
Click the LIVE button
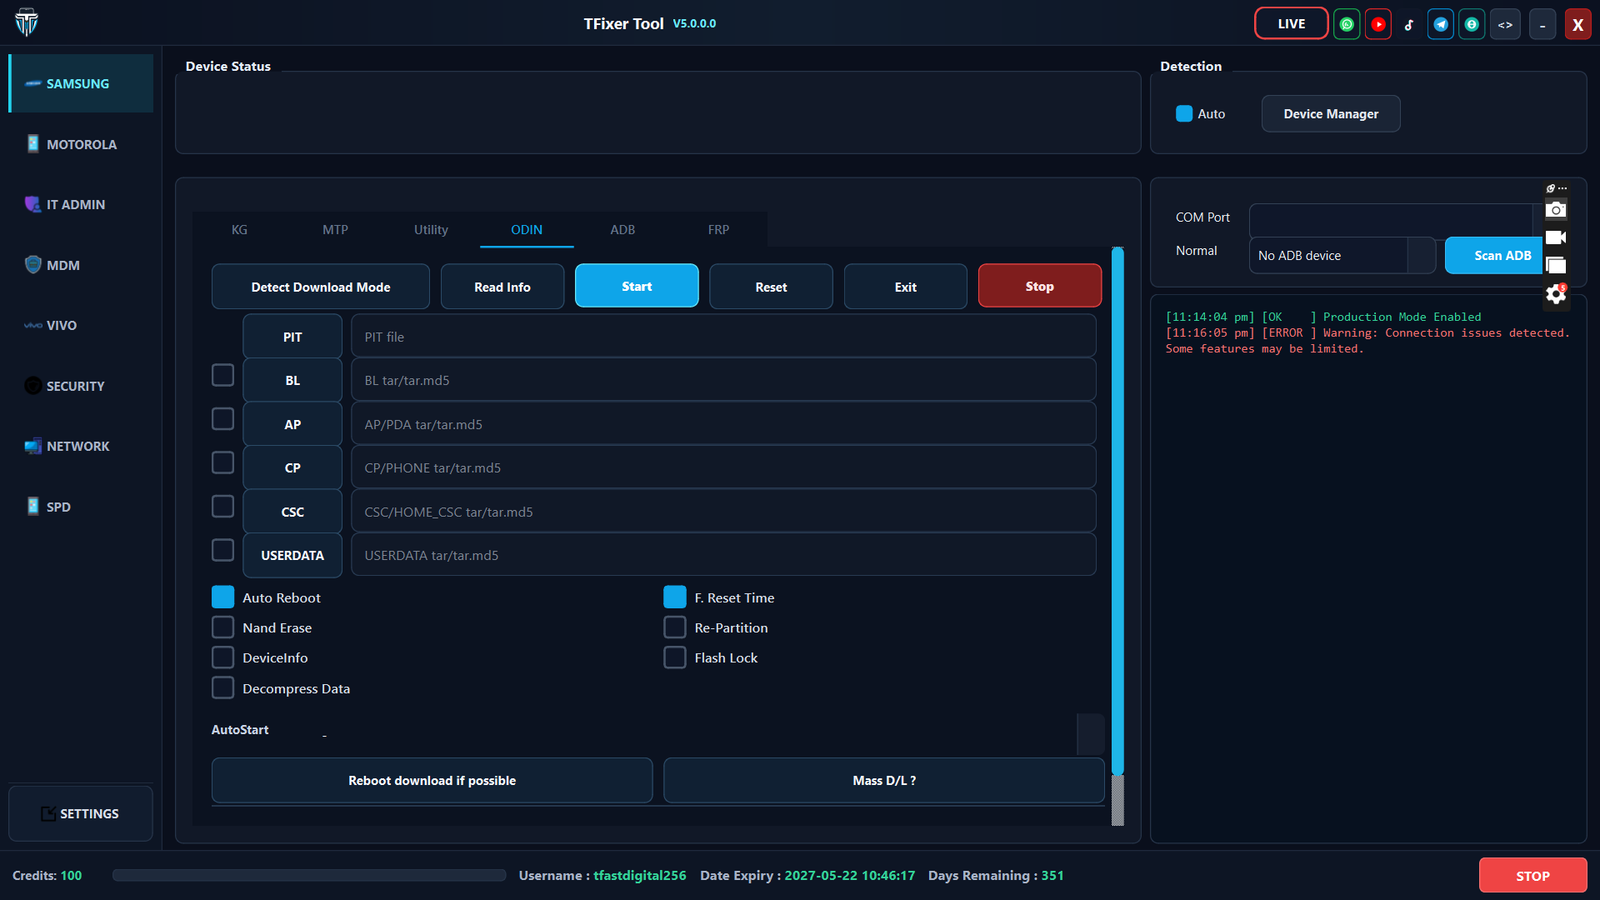tap(1291, 24)
